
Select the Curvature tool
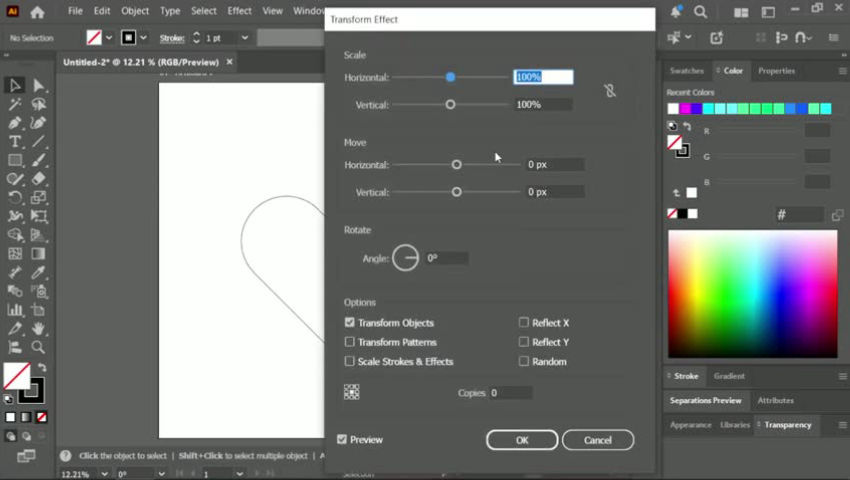[x=38, y=123]
